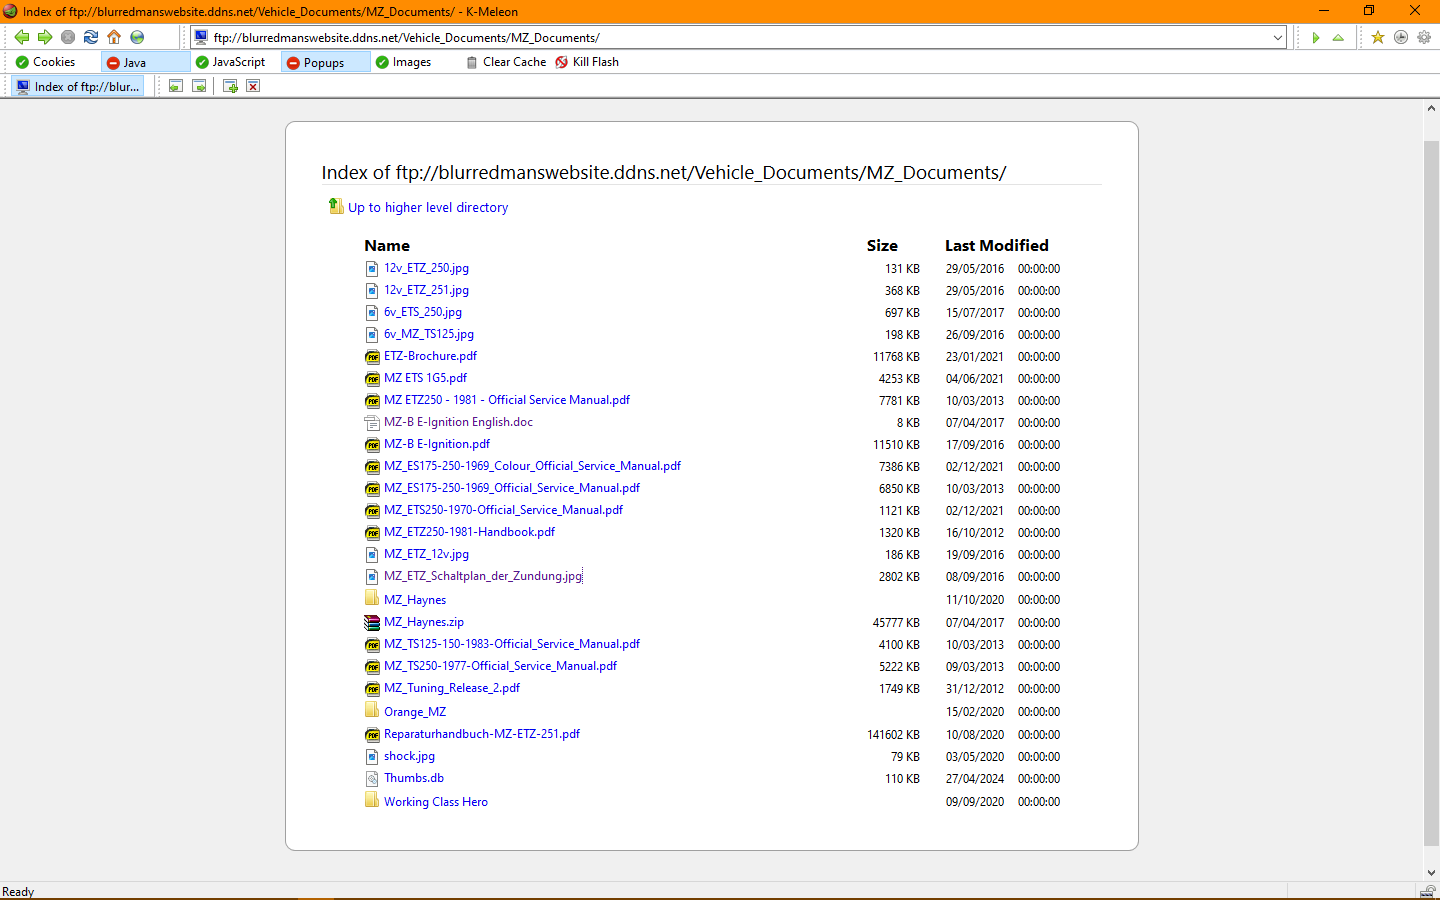Viewport: 1440px width, 900px height.
Task: Open the Working Class Hero folder link
Action: pyautogui.click(x=436, y=802)
